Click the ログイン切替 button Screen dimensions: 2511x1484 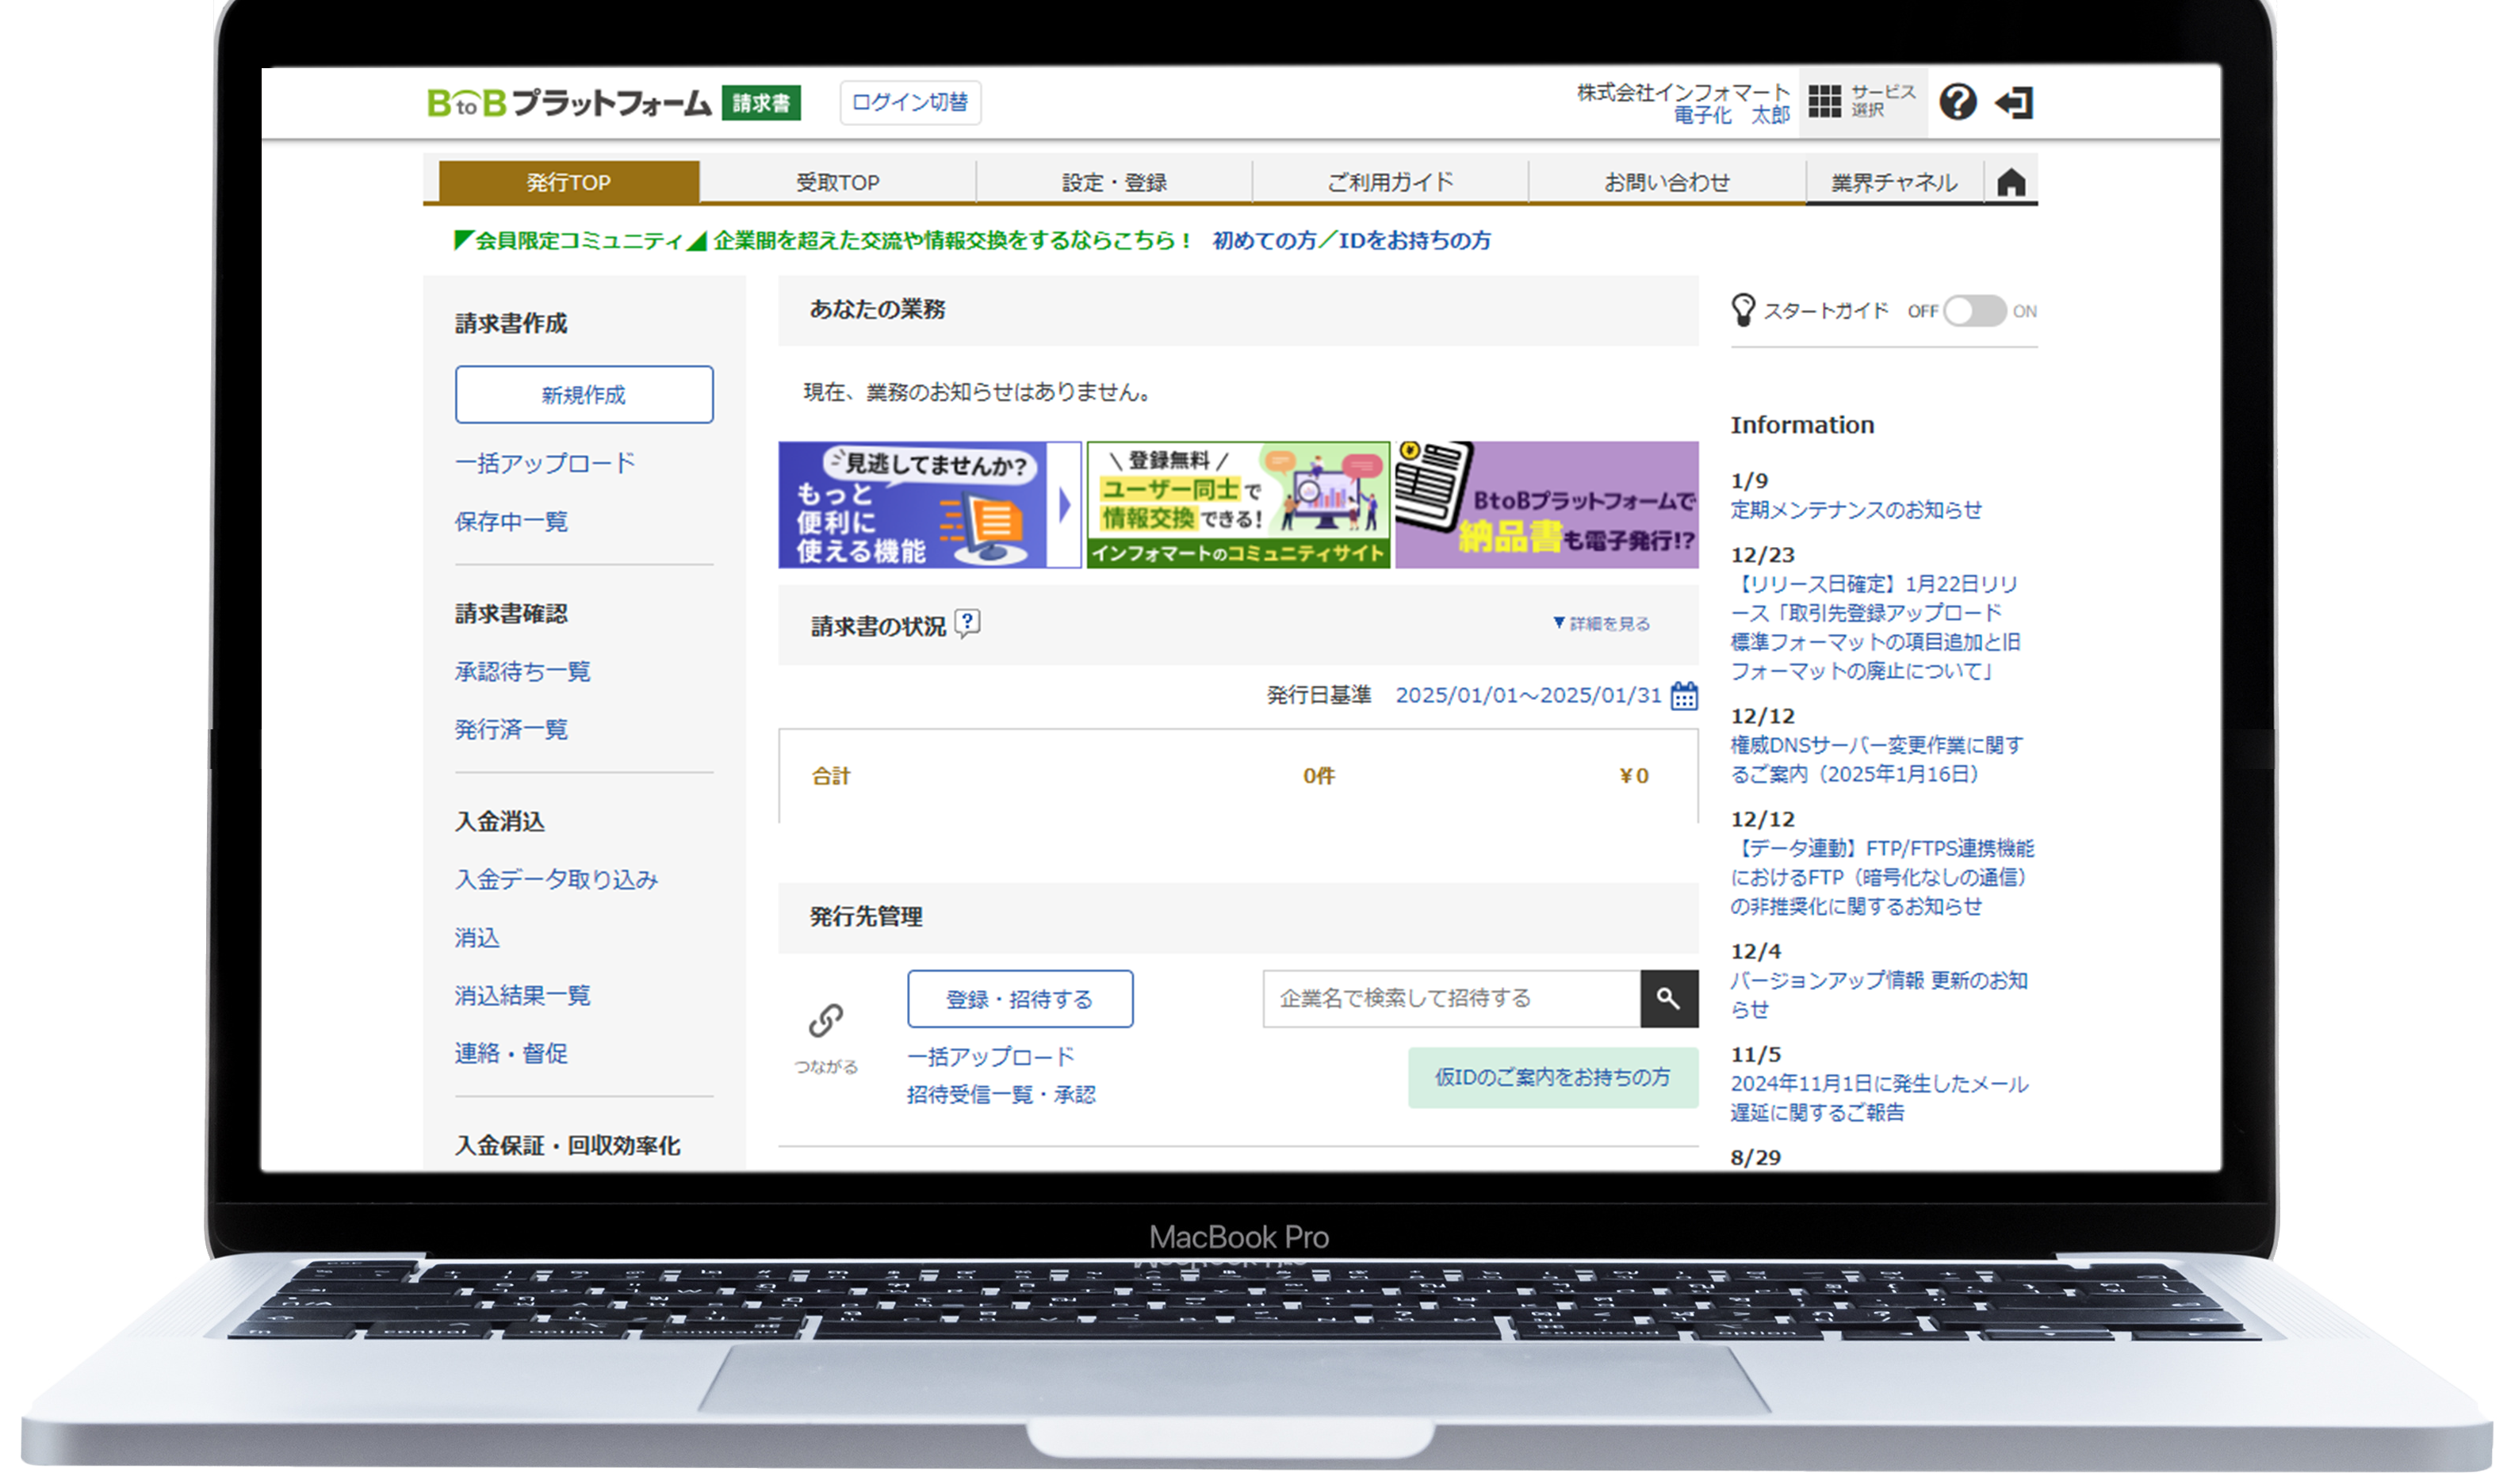click(909, 102)
